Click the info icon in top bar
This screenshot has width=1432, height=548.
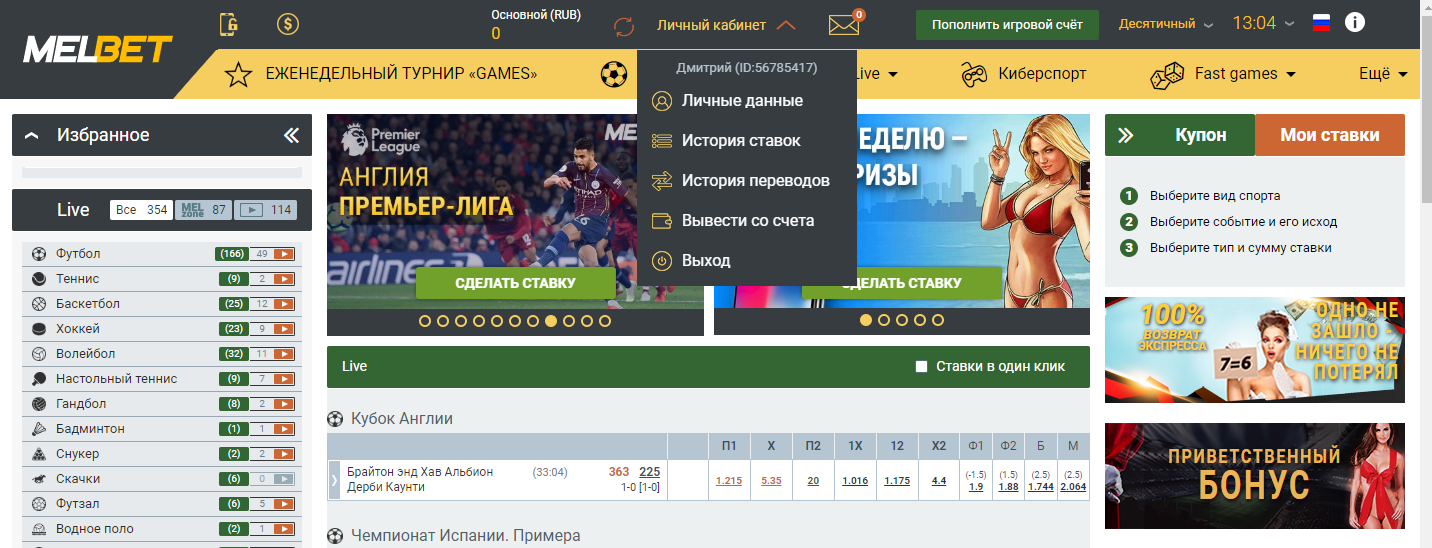pos(1355,22)
